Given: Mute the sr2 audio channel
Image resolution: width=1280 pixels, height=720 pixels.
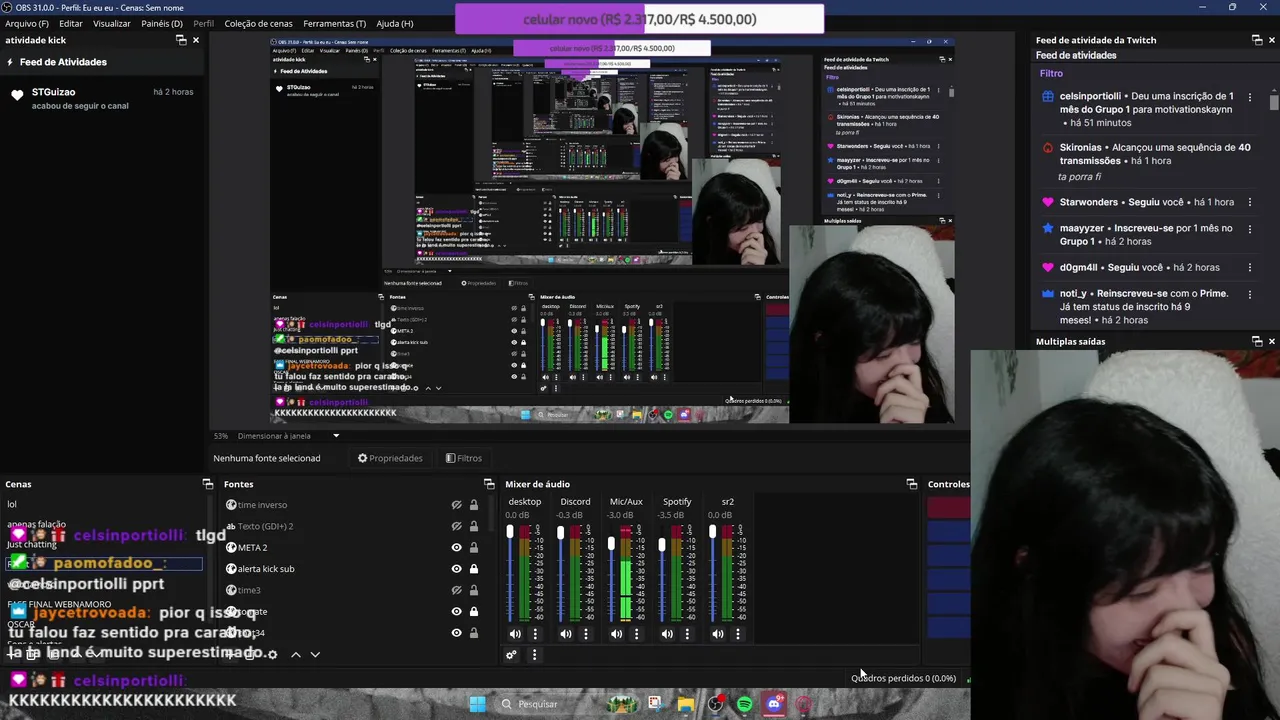Looking at the screenshot, I should [717, 634].
